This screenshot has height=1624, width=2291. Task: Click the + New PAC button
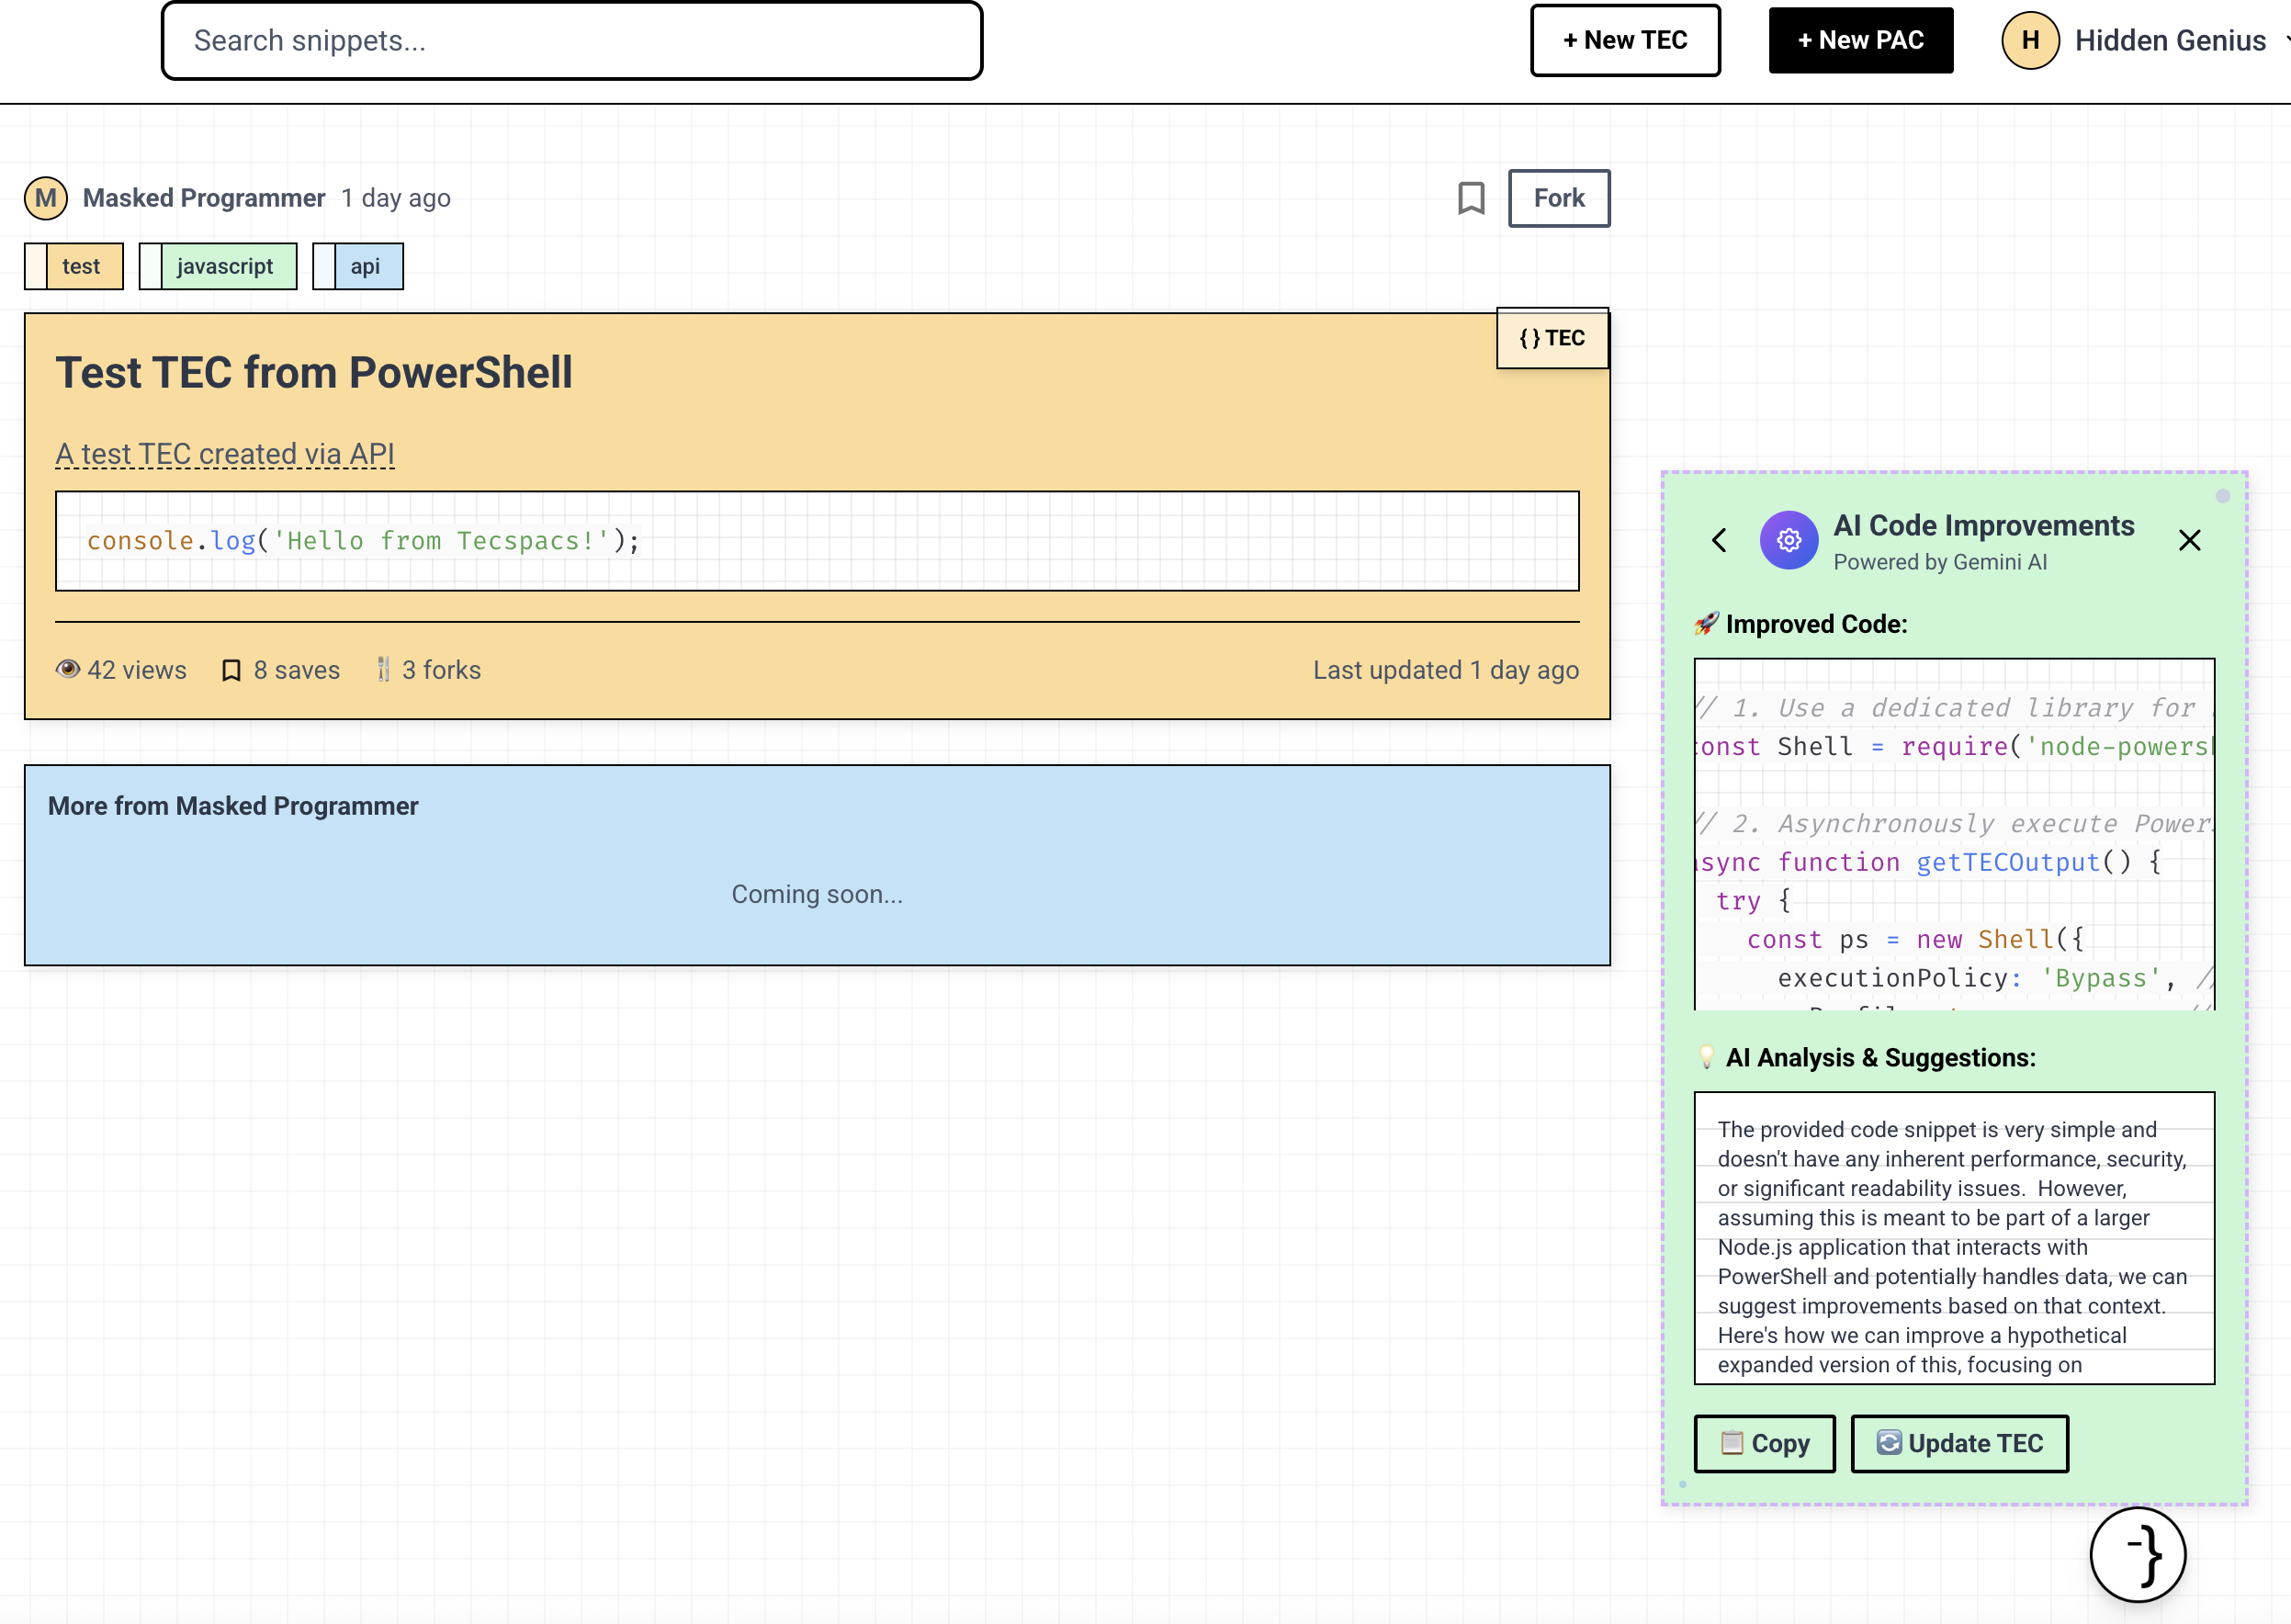coord(1860,40)
